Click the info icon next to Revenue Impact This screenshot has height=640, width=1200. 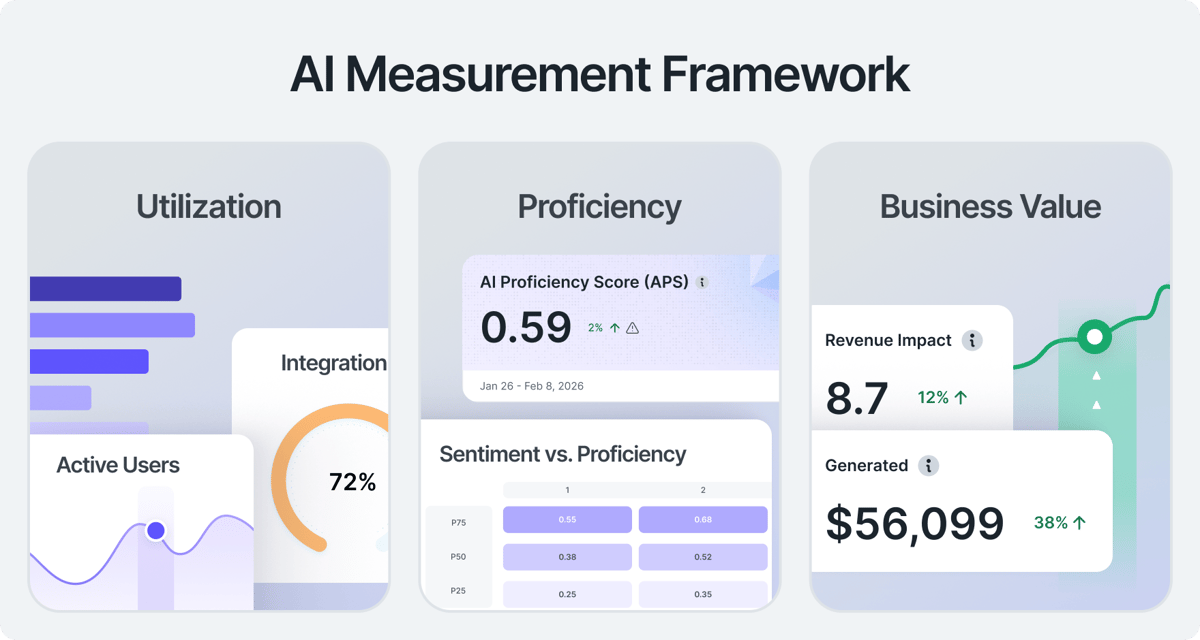(x=971, y=340)
